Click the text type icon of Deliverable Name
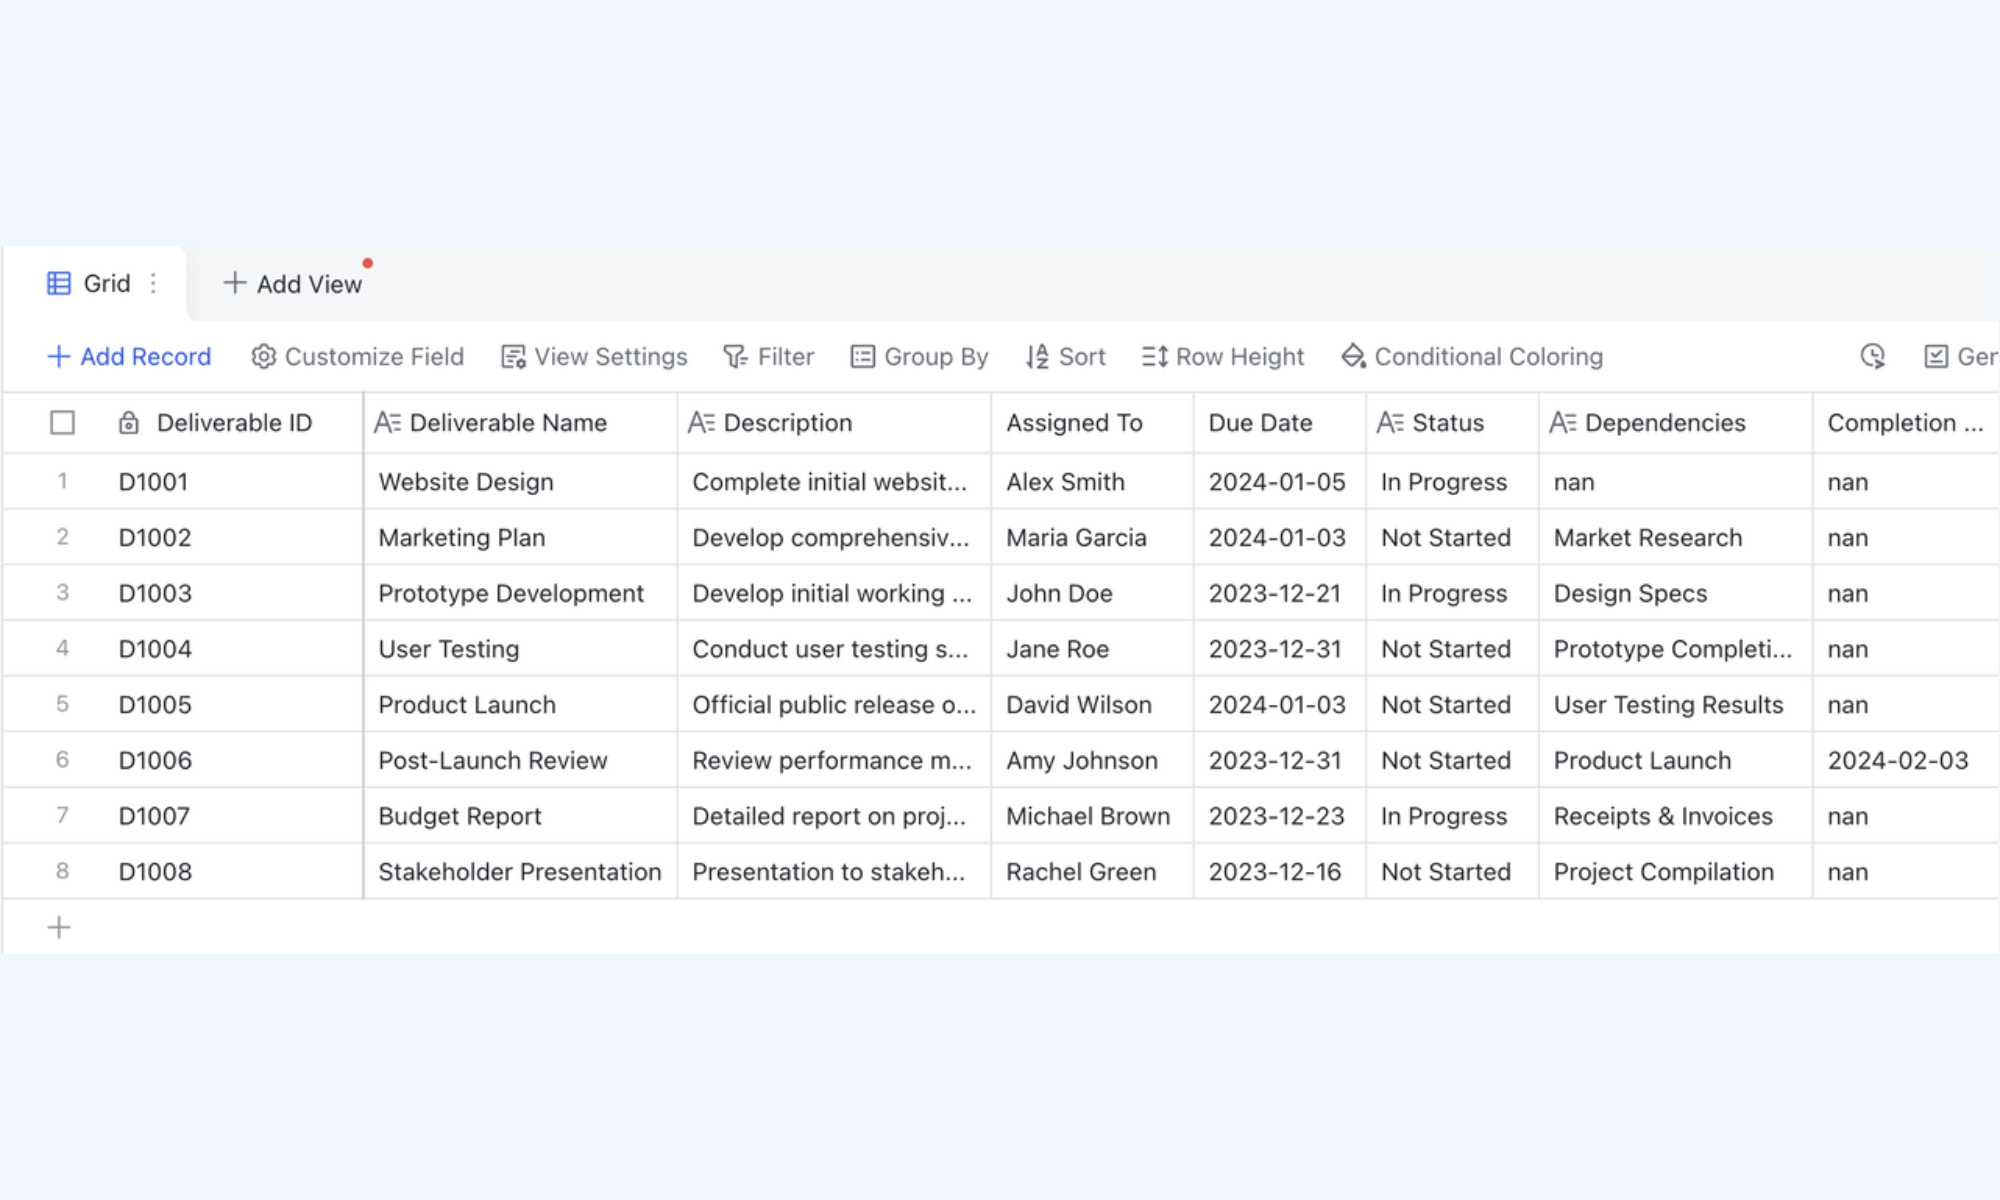Screen dimensions: 2000x1200 (387, 423)
